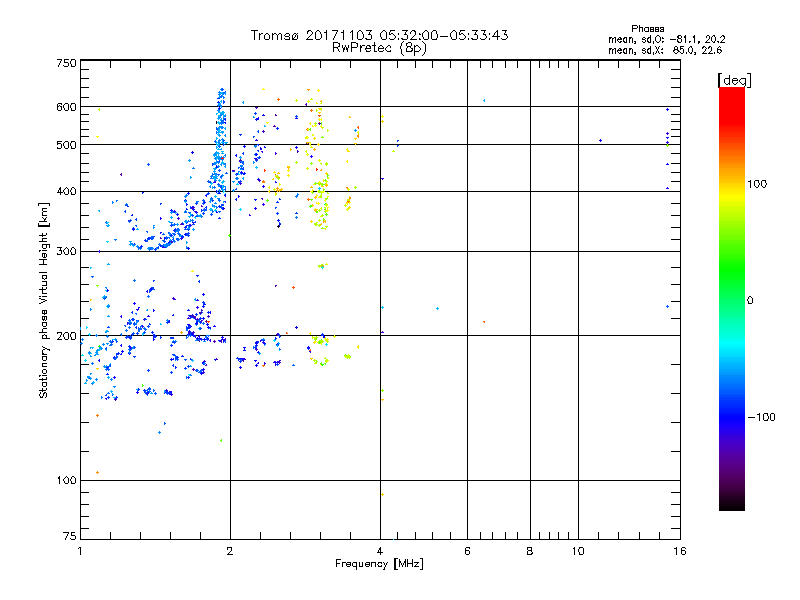Click the Frequency [MHz] axis title
This screenshot has width=800, height=600.
(x=379, y=564)
